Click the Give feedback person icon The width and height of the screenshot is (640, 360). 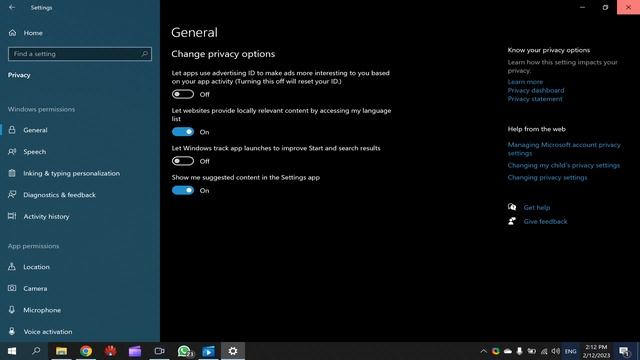point(512,221)
